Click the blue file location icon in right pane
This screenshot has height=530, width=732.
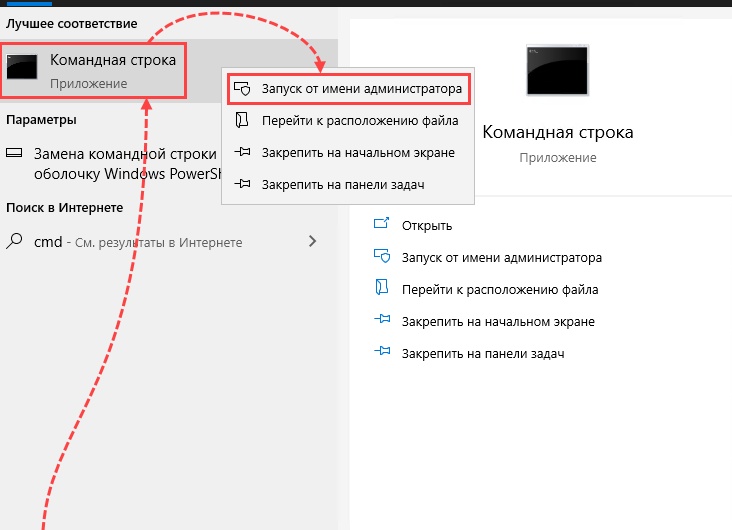tap(382, 287)
